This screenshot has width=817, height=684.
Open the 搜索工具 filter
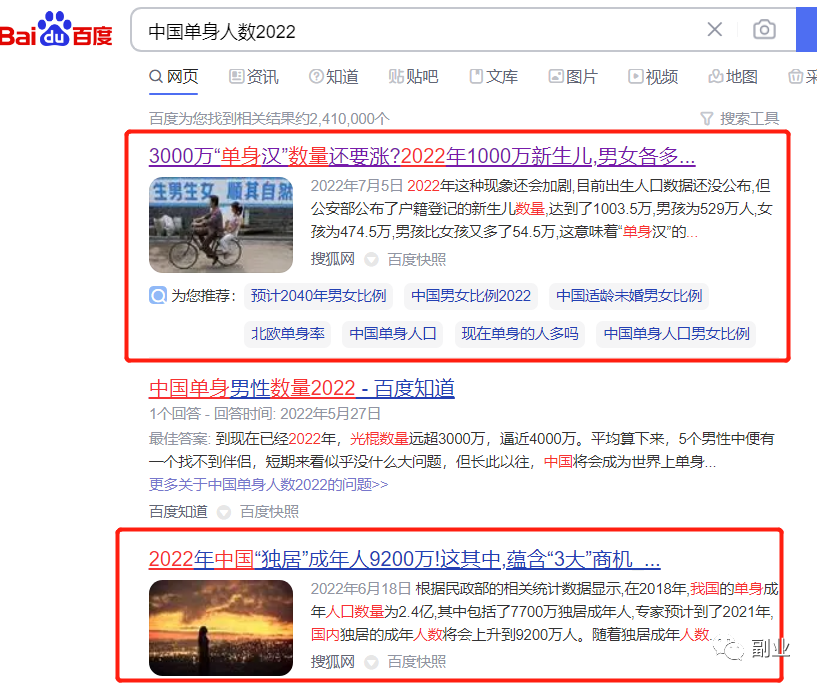739,118
